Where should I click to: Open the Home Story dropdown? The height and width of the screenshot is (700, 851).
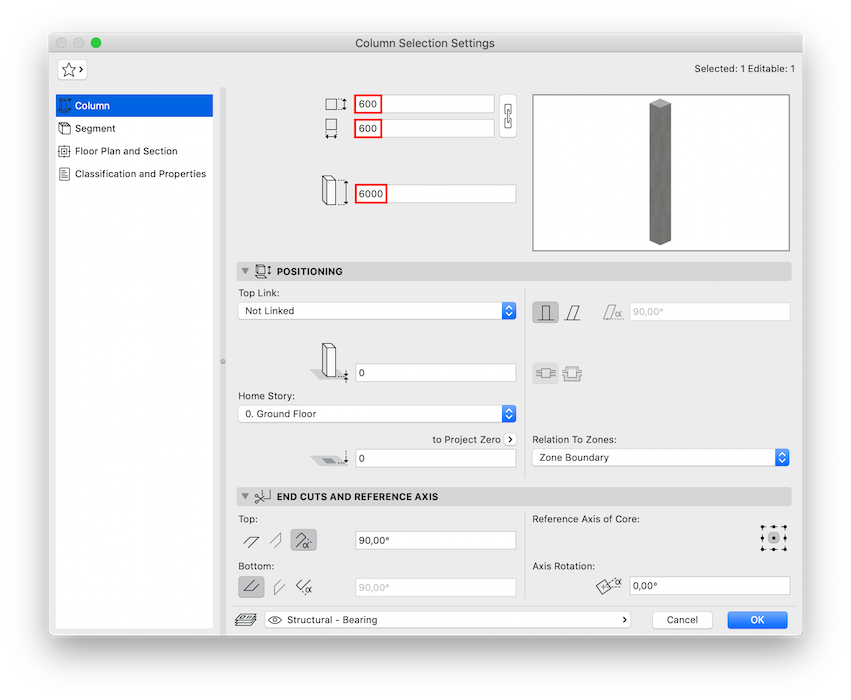(x=377, y=414)
